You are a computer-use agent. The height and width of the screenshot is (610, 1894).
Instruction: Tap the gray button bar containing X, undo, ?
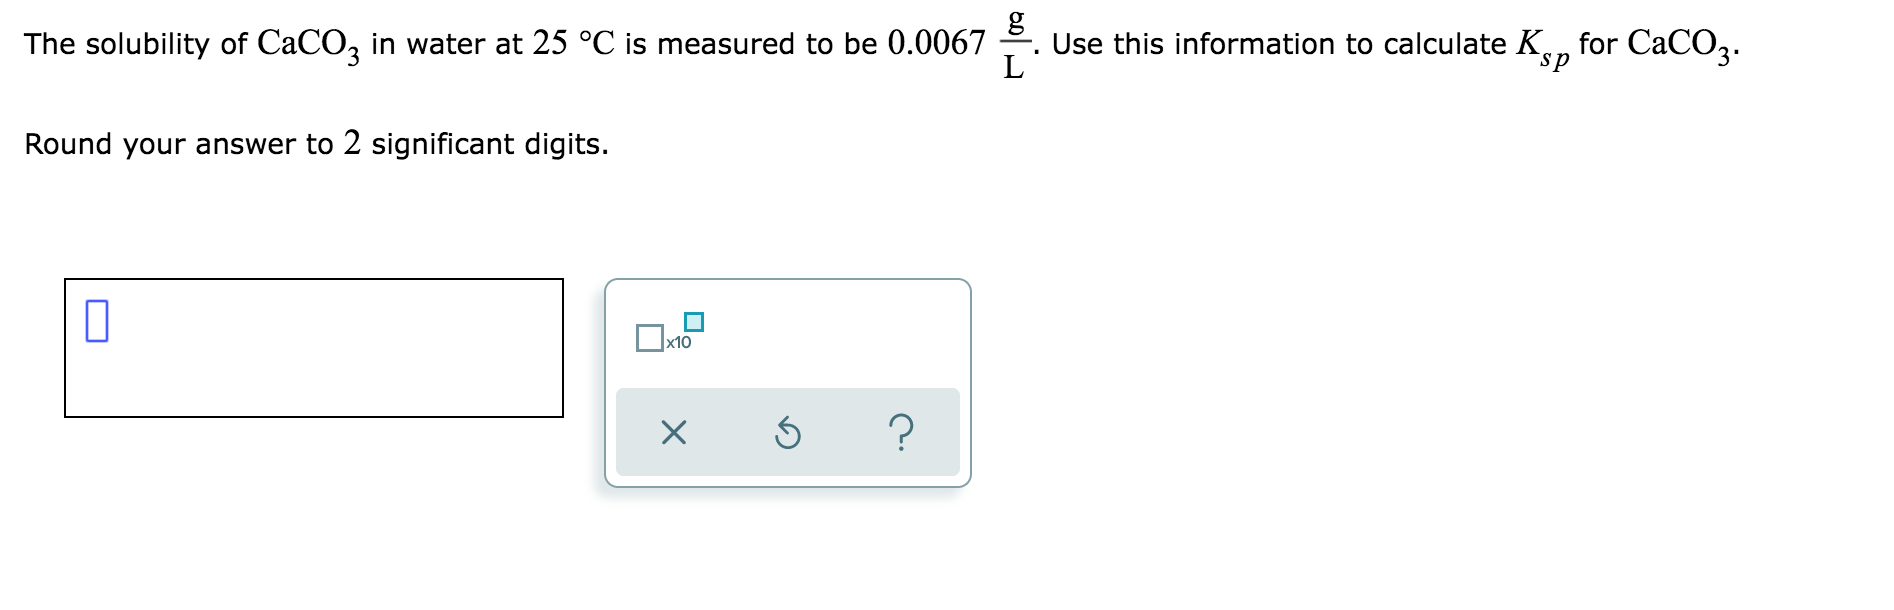pos(788,432)
